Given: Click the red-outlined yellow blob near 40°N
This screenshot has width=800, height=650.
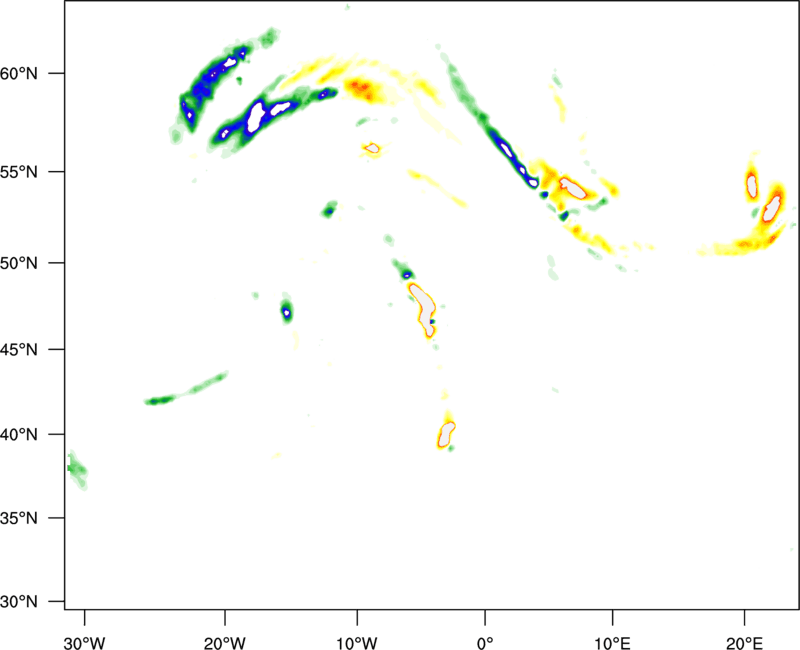Looking at the screenshot, I should tap(446, 434).
